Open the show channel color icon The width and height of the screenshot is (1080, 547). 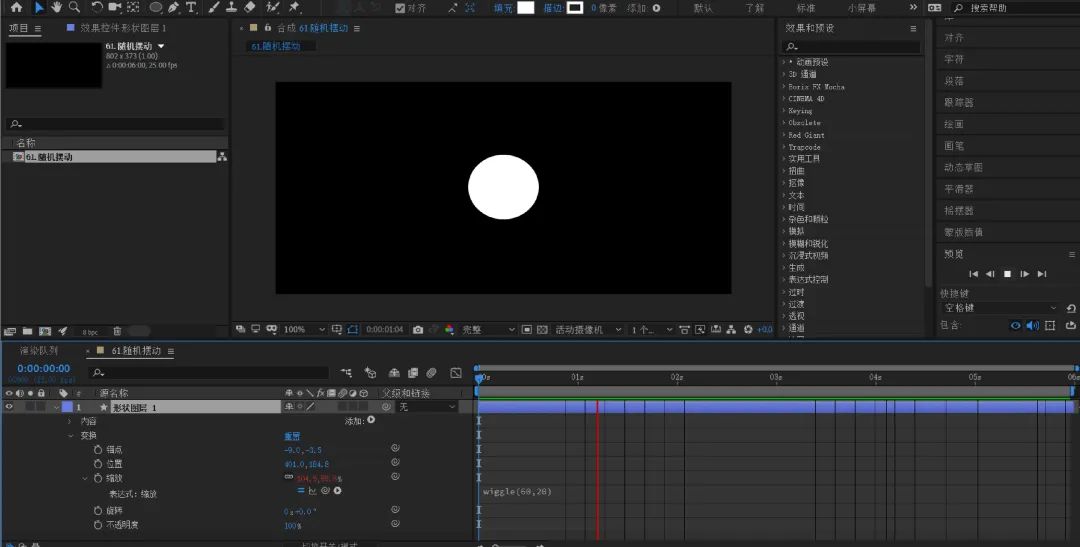(x=449, y=330)
